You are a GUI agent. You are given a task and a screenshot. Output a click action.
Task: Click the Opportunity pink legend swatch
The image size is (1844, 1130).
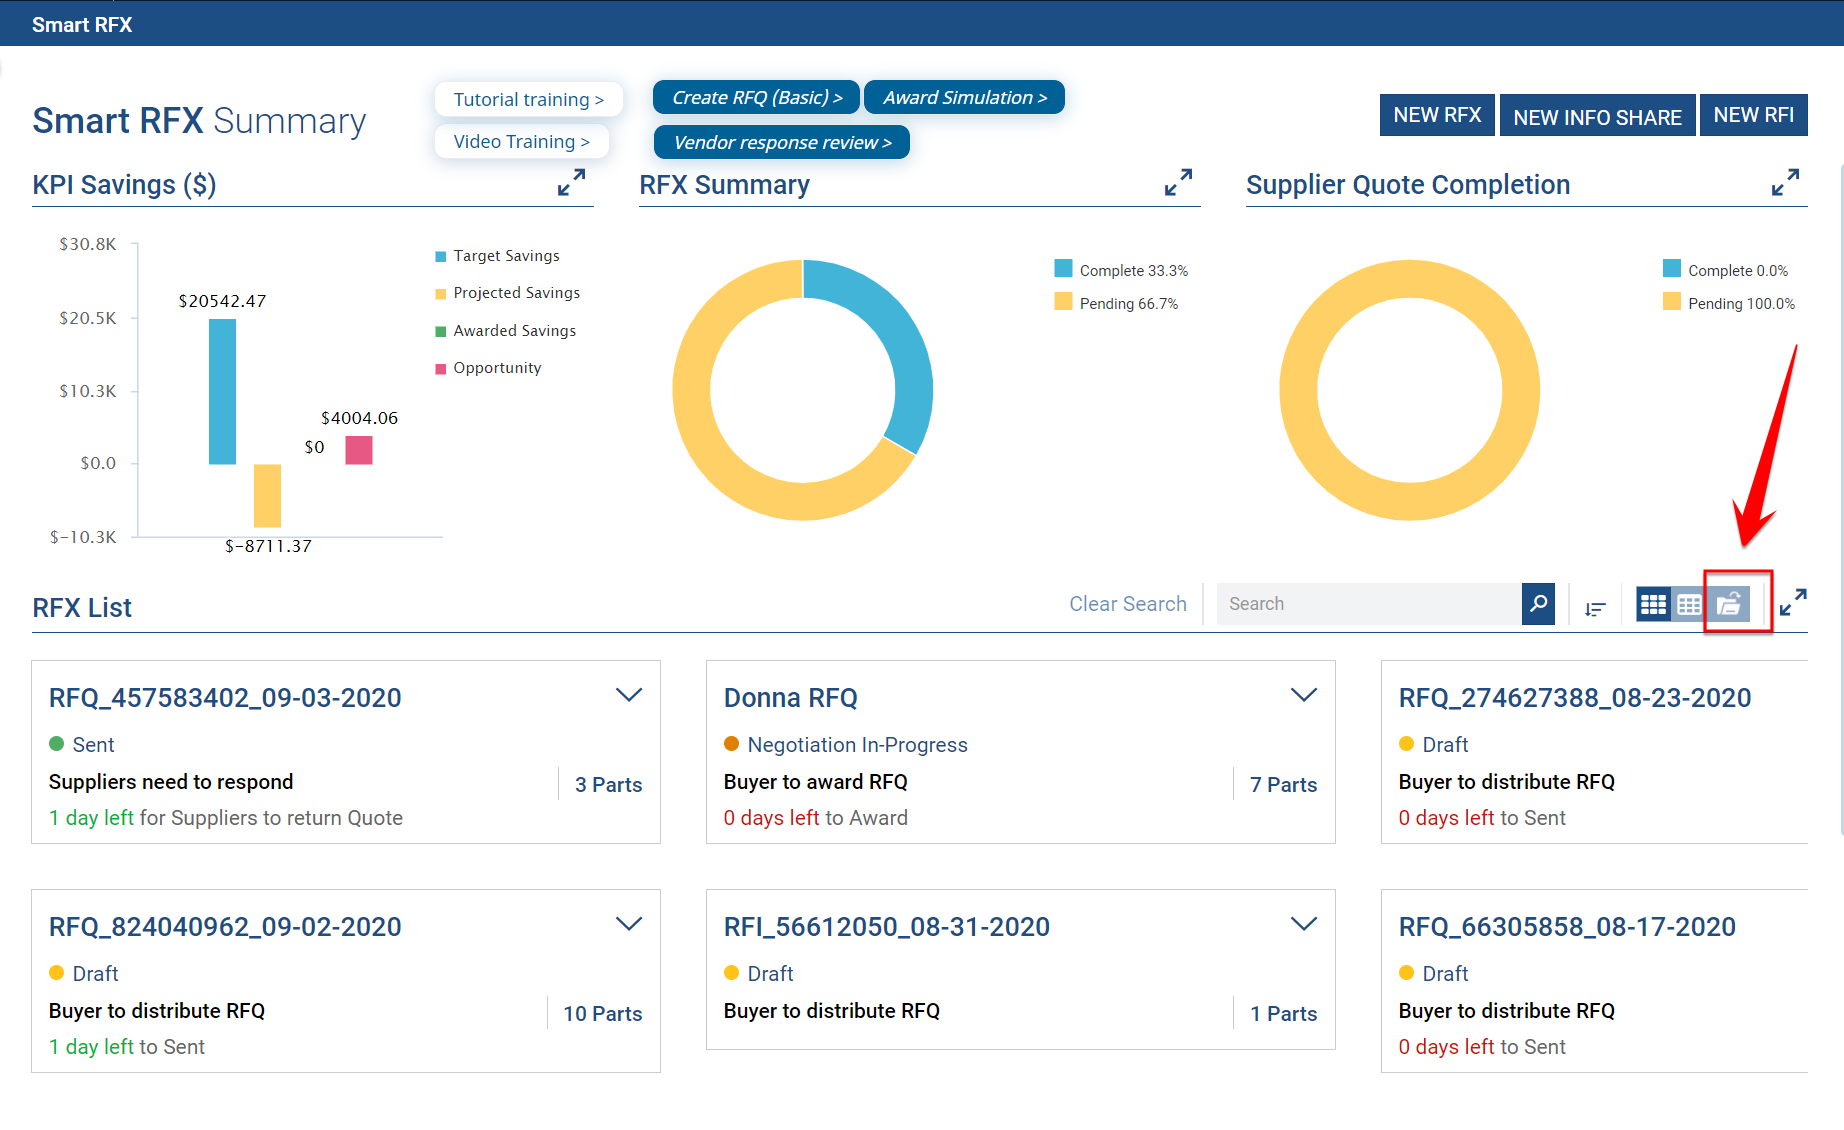pyautogui.click(x=440, y=369)
